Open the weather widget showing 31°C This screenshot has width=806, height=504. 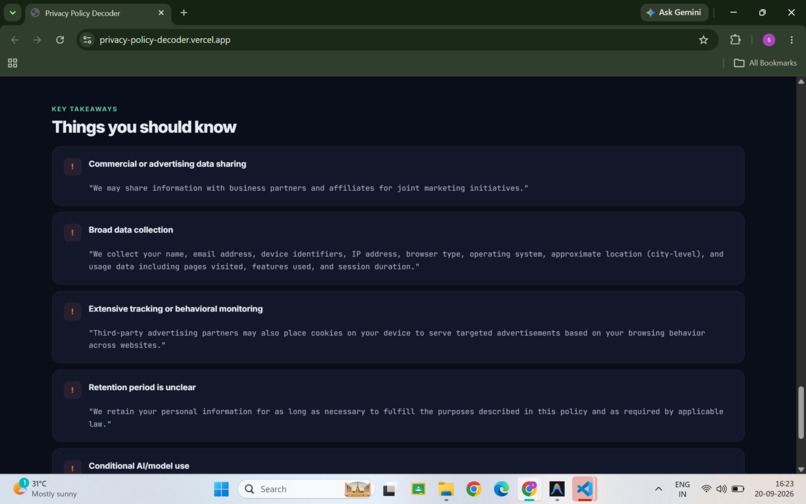(x=45, y=489)
